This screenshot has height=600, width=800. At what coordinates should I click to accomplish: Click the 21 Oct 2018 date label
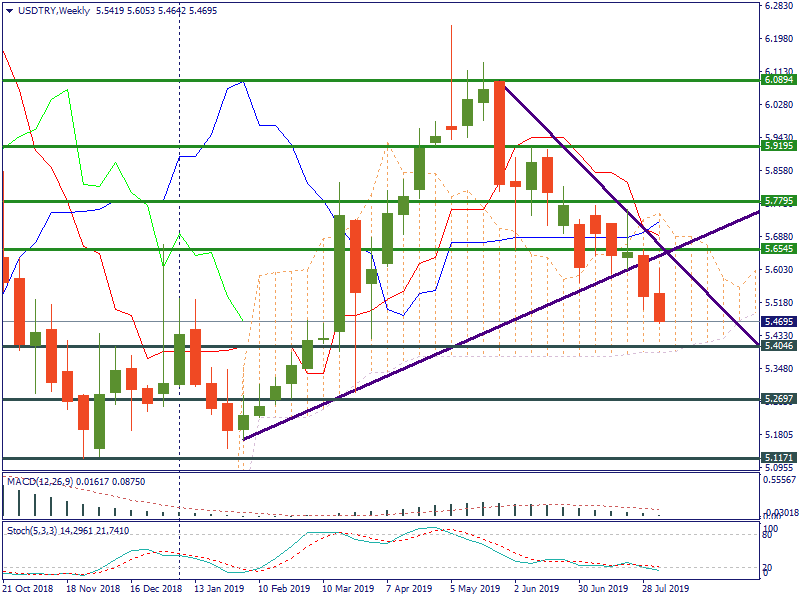28,589
